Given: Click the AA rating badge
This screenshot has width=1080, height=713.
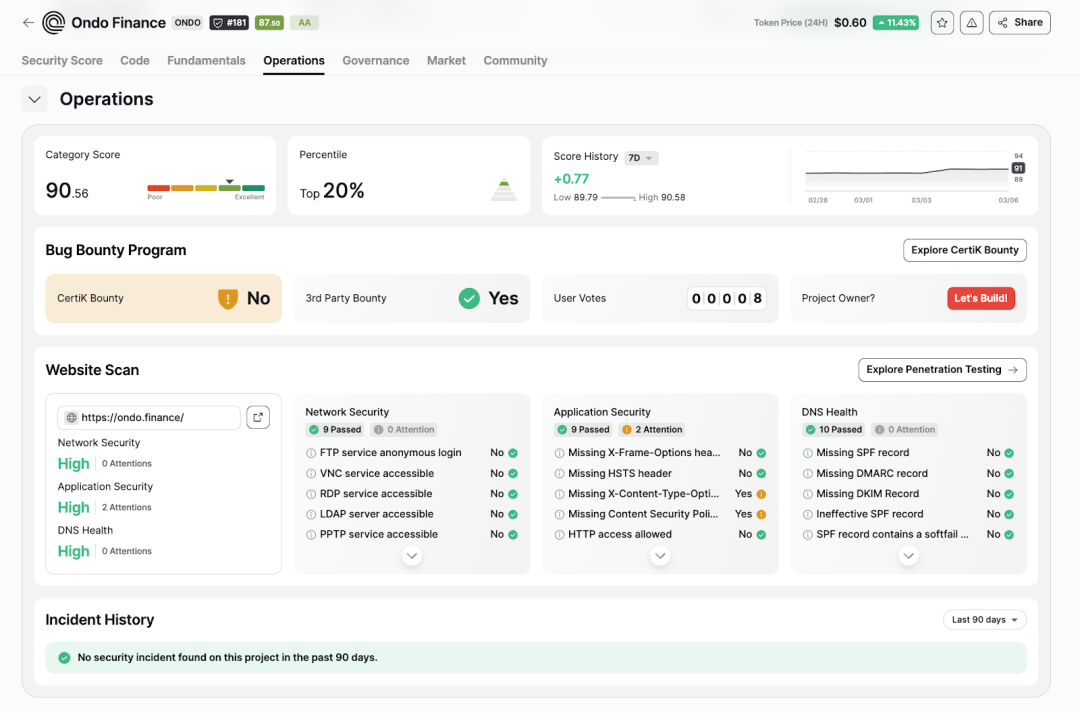Looking at the screenshot, I should pos(304,23).
